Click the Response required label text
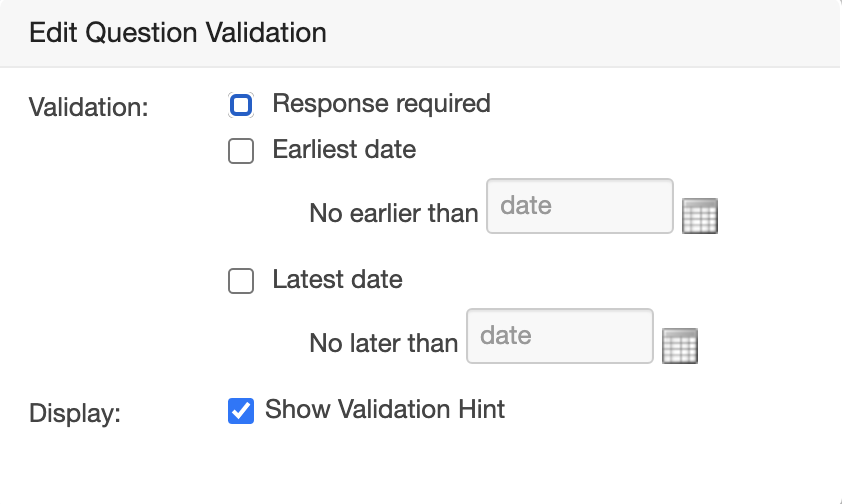Viewport: 842px width, 504px height. pos(381,103)
